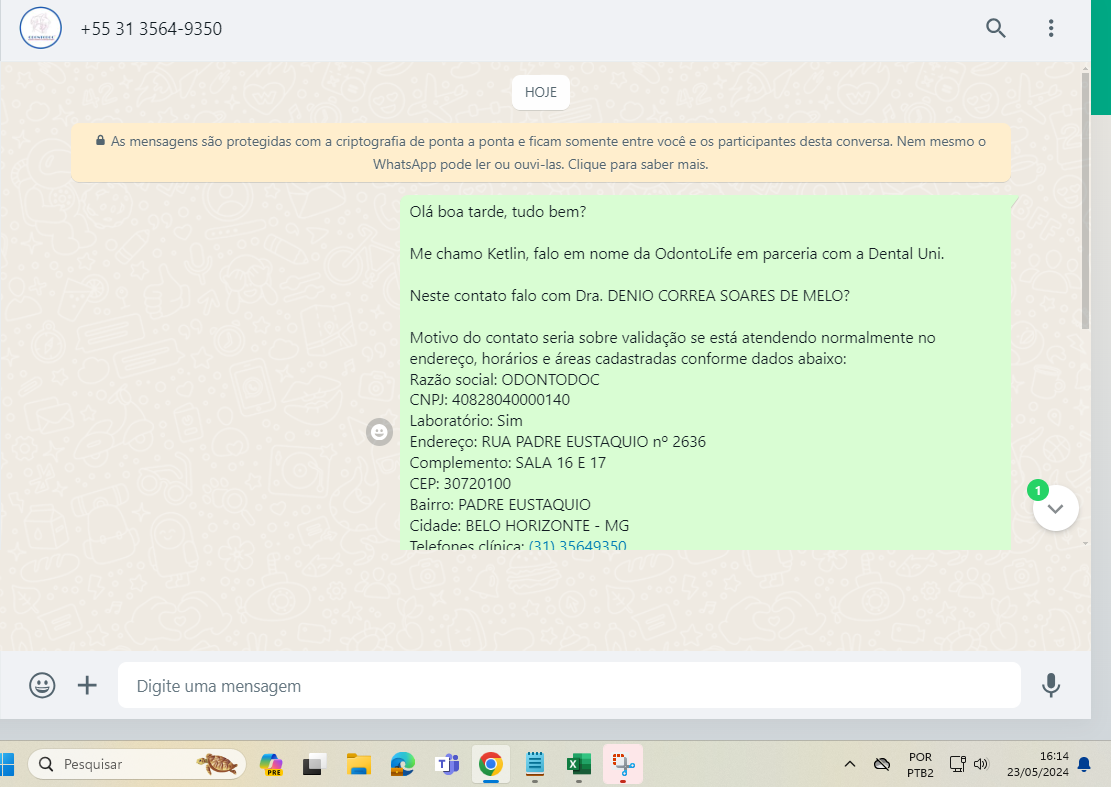Open the volume control

click(x=981, y=764)
